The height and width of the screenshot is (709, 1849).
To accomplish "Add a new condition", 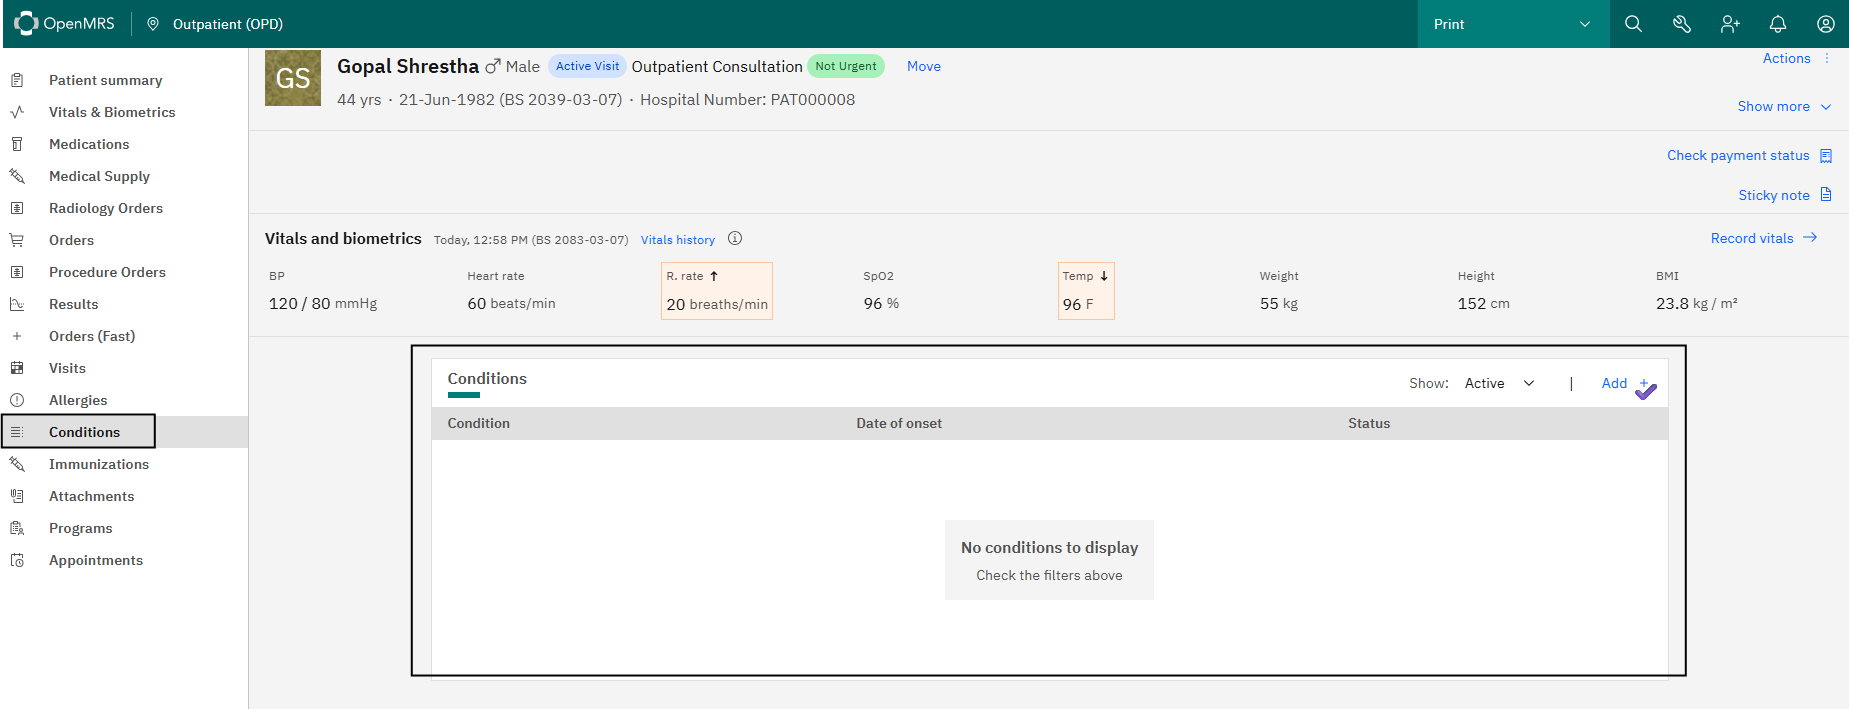I will coord(1625,383).
